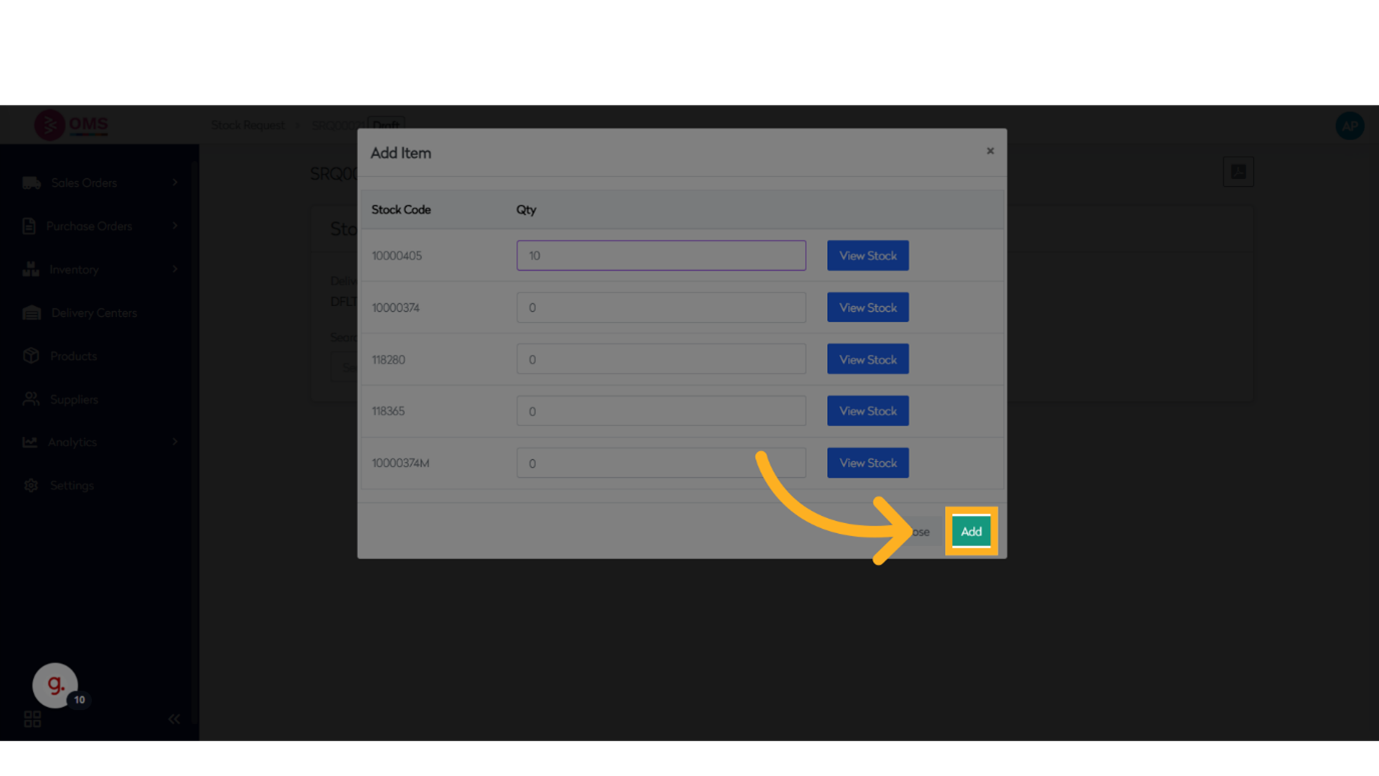Close the Add Item dialog with X
The image size is (1379, 776).
pos(990,151)
